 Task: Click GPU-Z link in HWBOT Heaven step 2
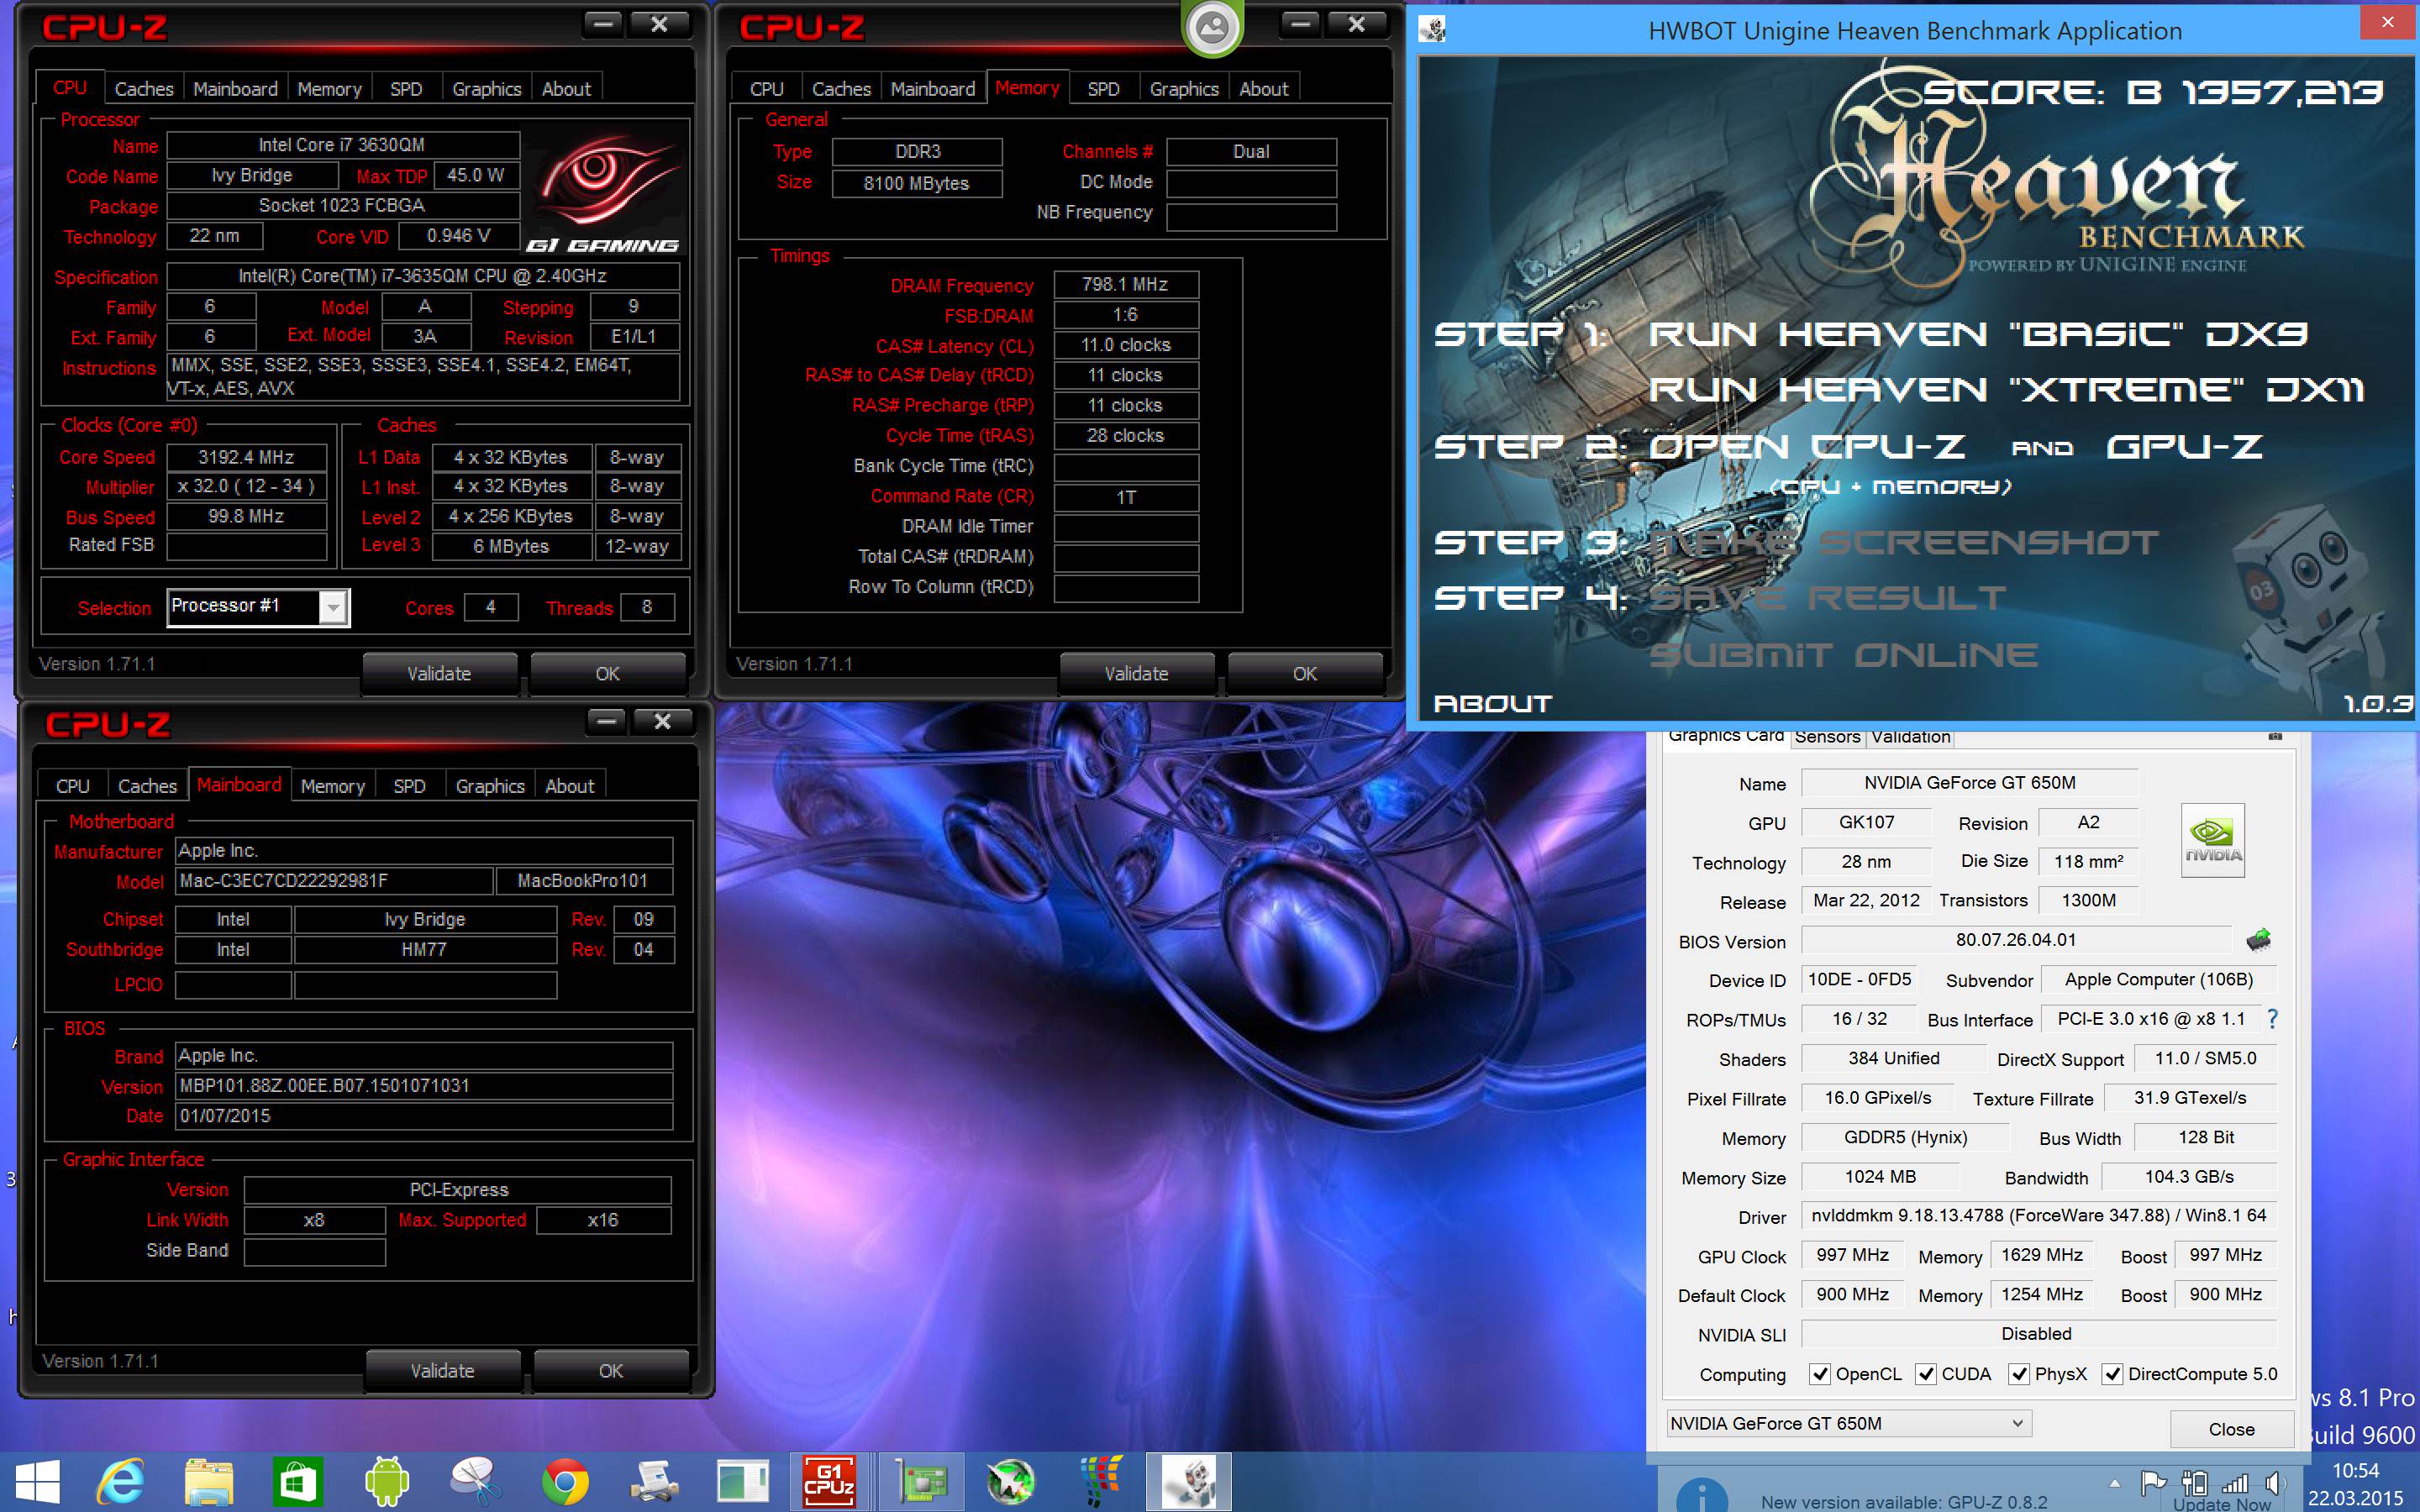[2184, 446]
